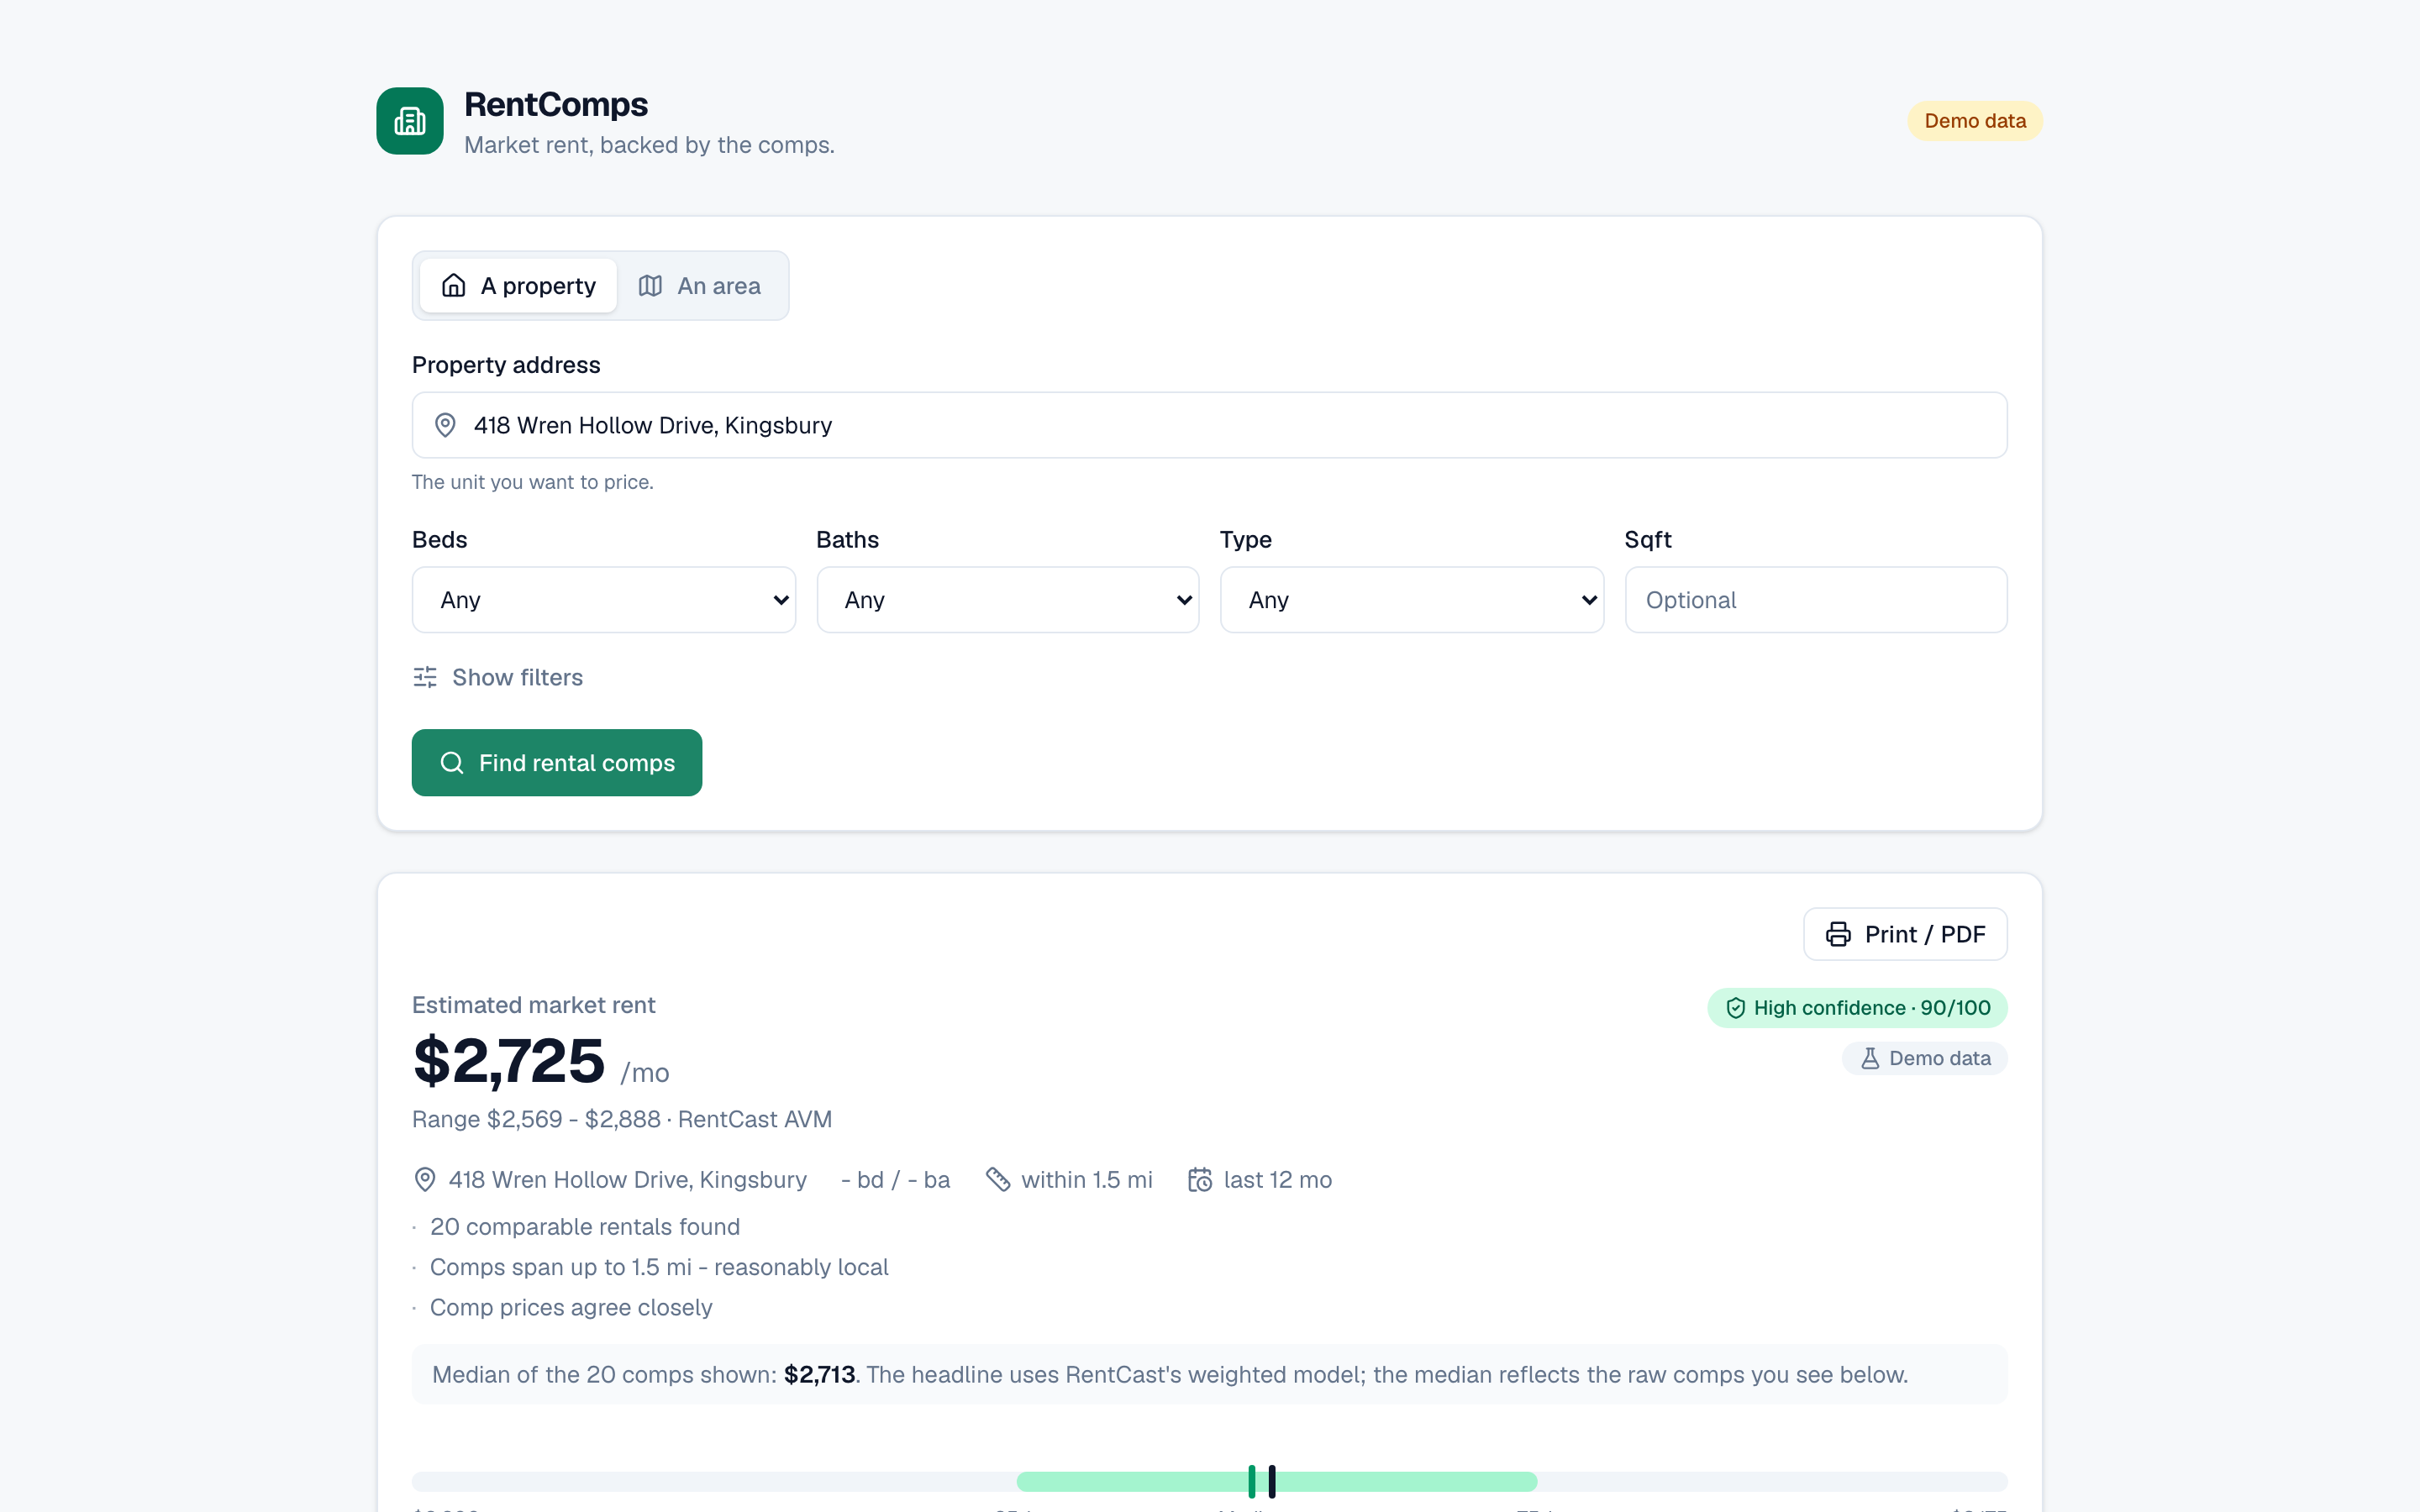Open the Baths dropdown
The image size is (2420, 1512).
click(1008, 600)
